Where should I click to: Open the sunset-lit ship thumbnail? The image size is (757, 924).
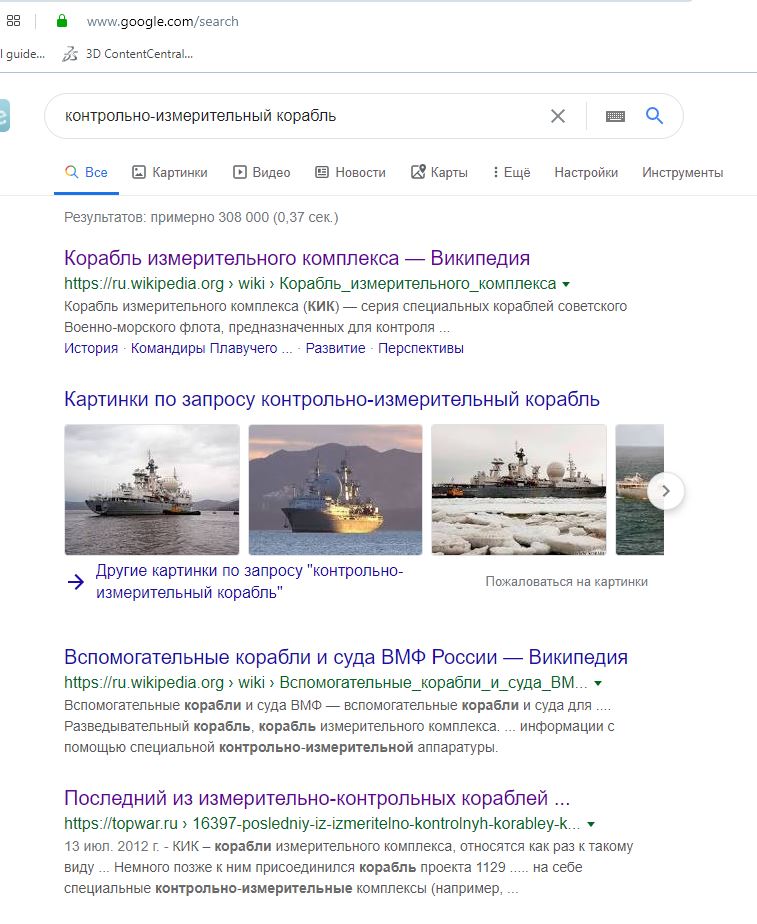335,490
